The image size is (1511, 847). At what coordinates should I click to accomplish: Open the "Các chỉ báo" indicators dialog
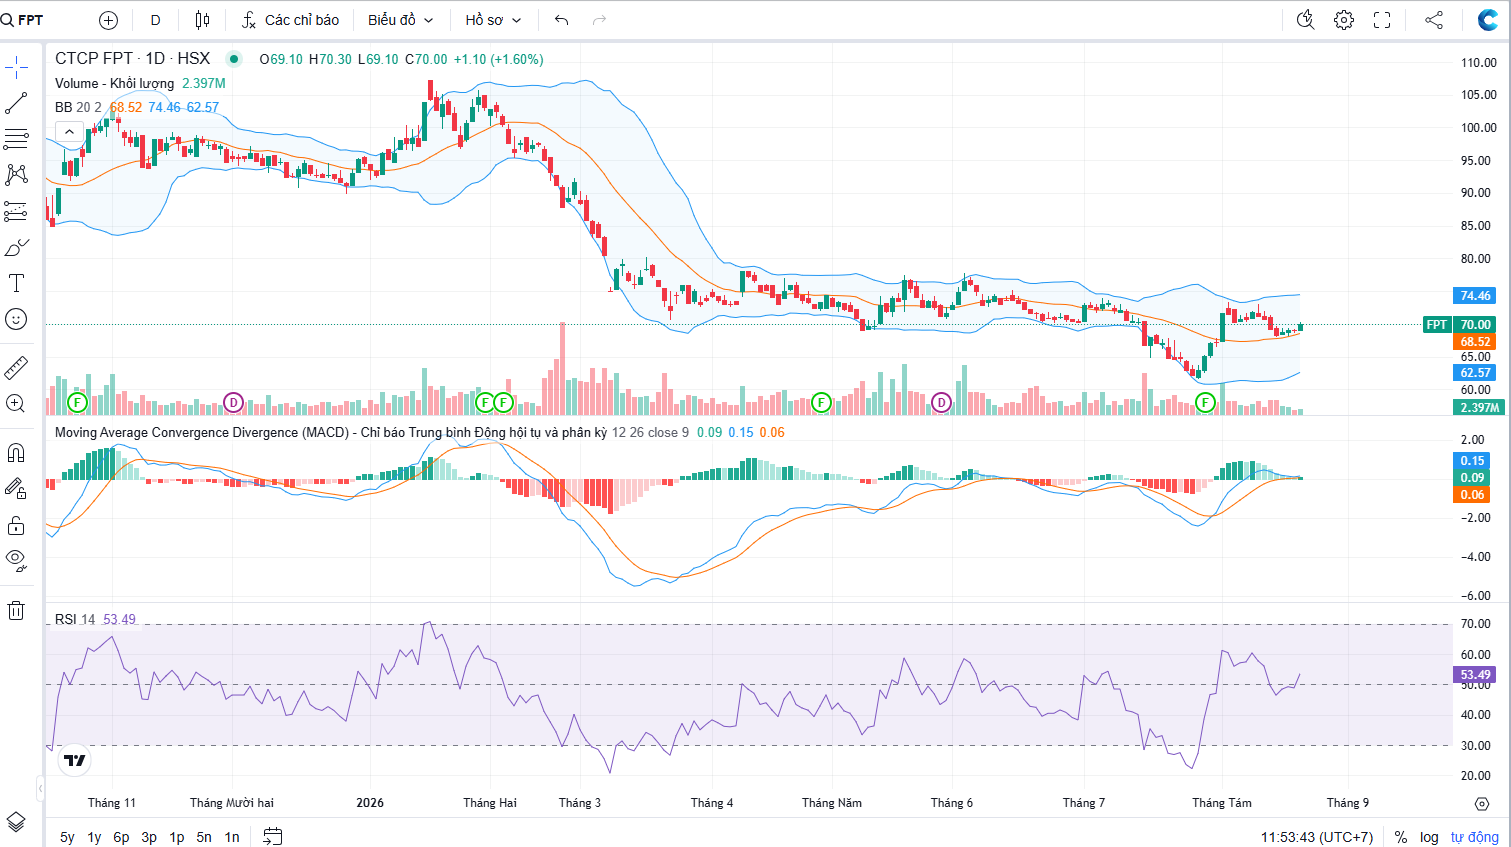click(x=290, y=20)
